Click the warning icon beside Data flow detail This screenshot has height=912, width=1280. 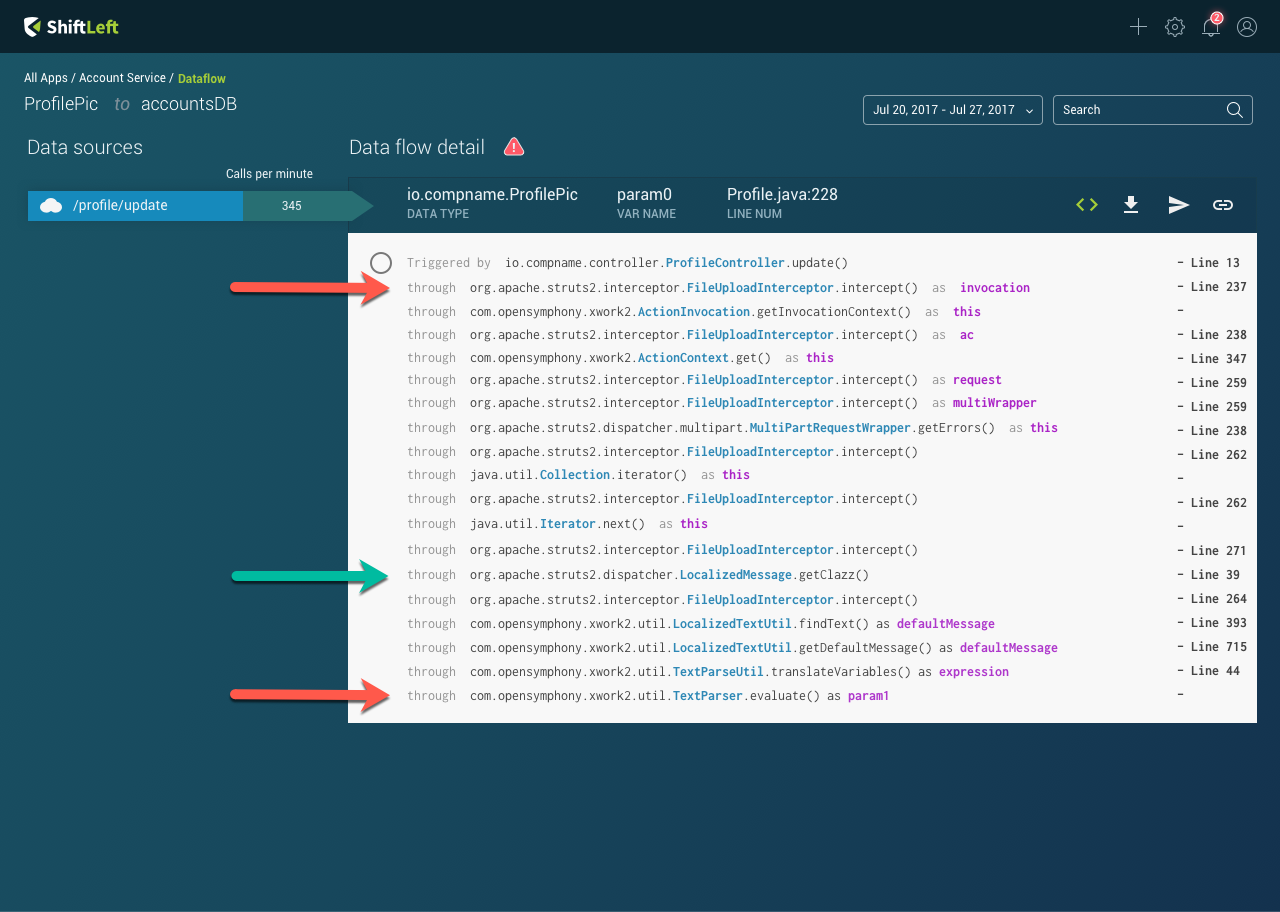click(513, 146)
